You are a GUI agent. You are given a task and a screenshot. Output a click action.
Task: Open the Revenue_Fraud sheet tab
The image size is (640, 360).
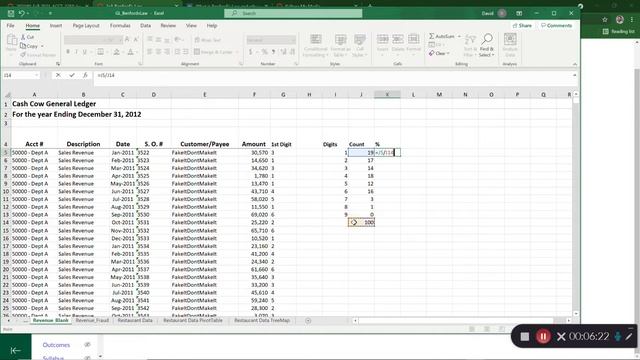(92, 320)
